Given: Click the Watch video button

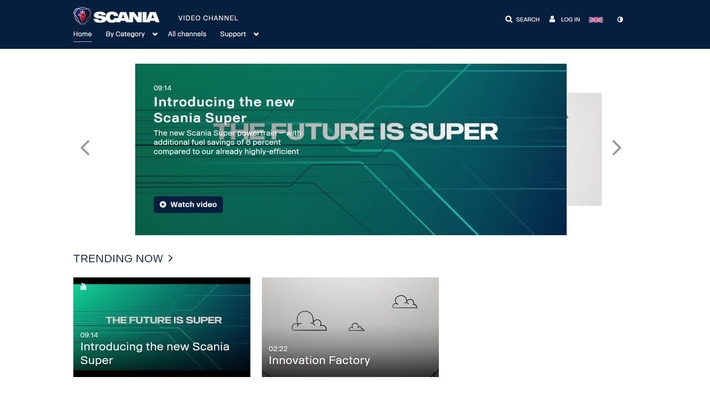Looking at the screenshot, I should [x=188, y=204].
